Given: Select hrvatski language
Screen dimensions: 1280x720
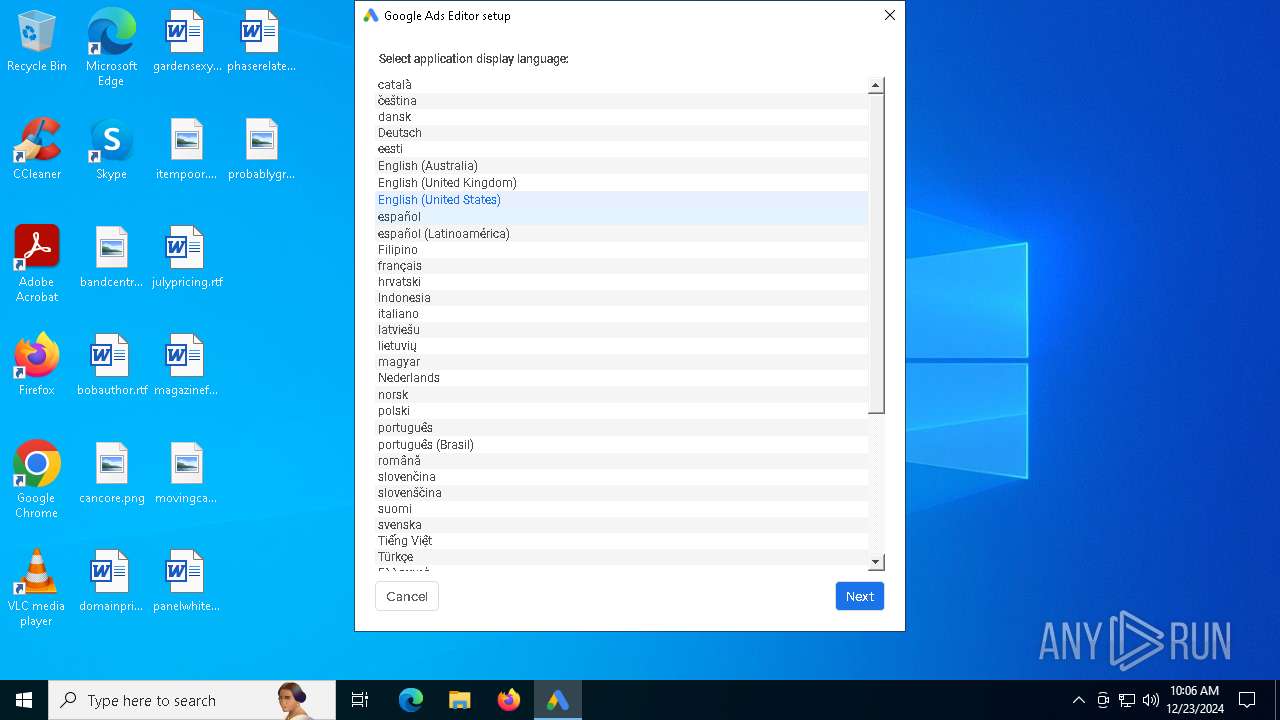Looking at the screenshot, I should point(622,282).
